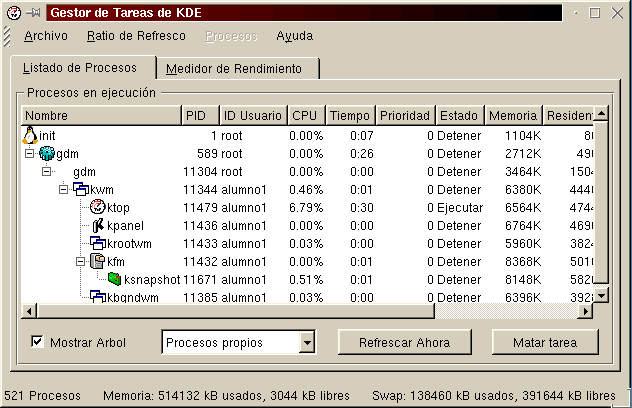632x408 pixels.
Task: Click the Ejecutar state of ktop
Action: click(460, 208)
